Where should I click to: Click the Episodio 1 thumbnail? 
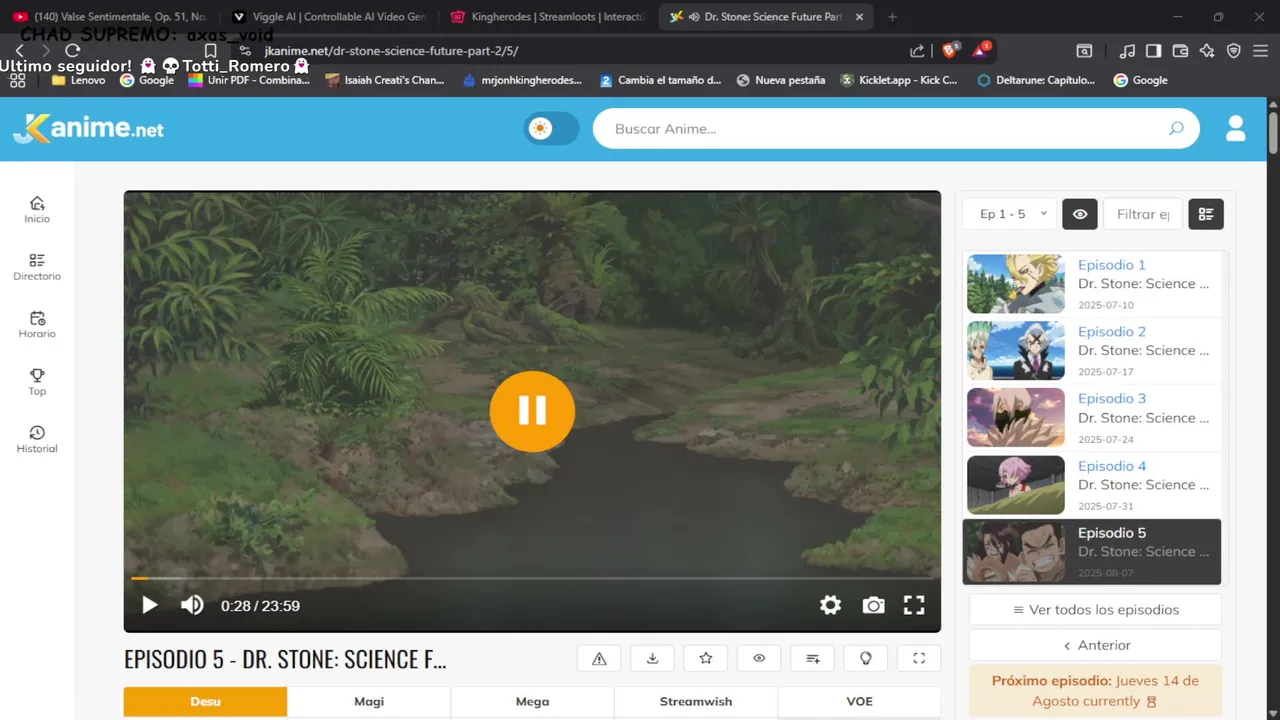pos(1016,284)
